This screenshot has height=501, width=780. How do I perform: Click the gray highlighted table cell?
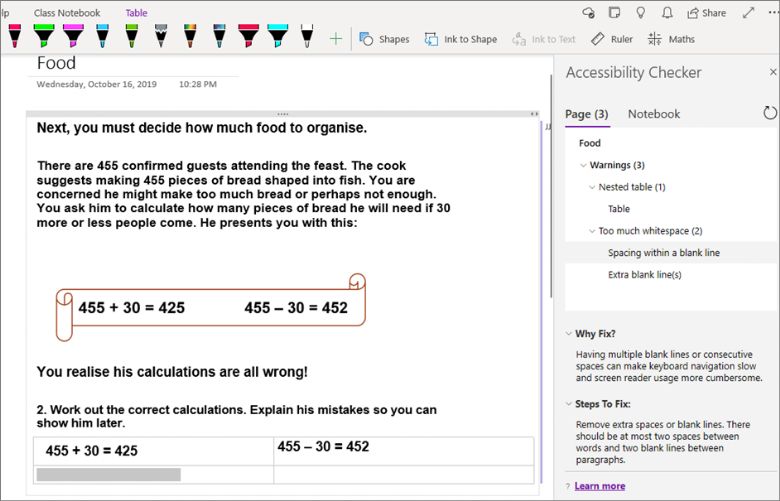tap(108, 475)
